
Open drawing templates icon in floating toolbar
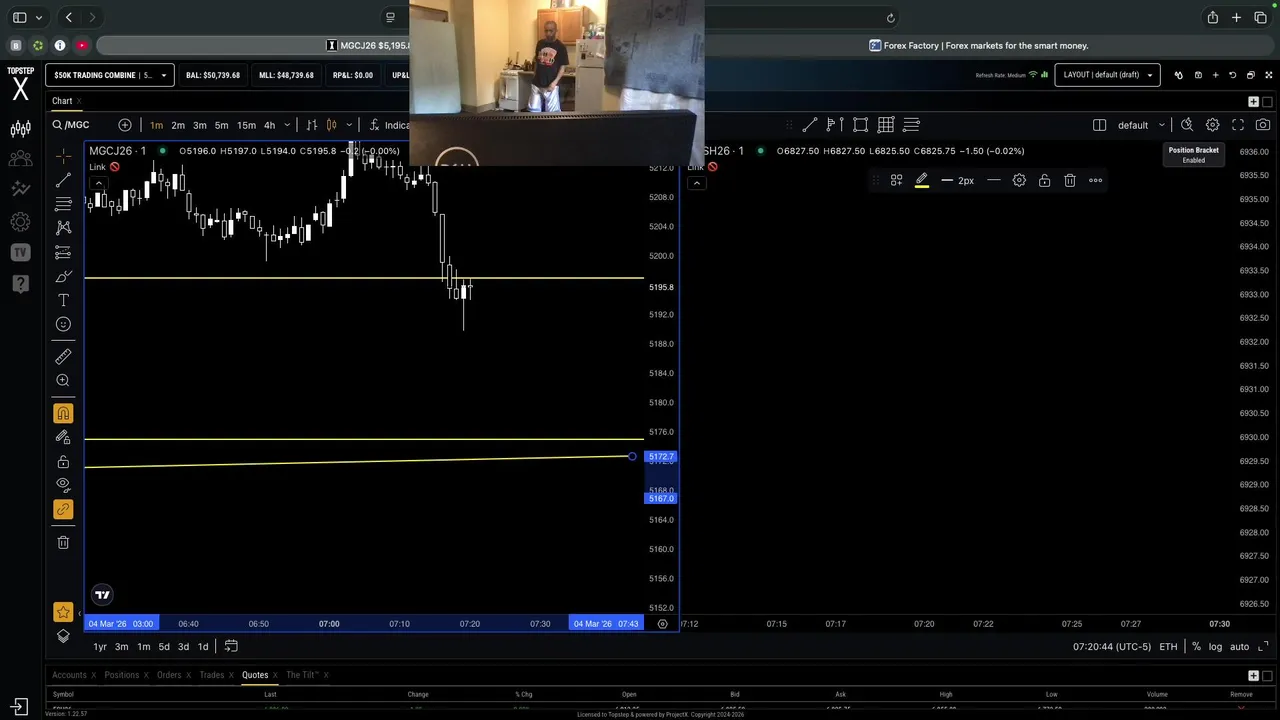pyautogui.click(x=896, y=180)
